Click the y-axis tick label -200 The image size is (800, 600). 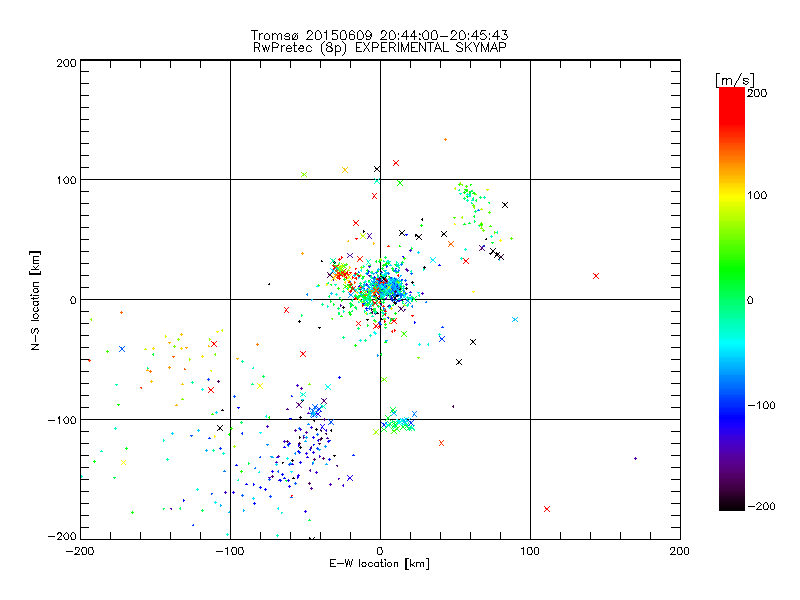(62, 536)
